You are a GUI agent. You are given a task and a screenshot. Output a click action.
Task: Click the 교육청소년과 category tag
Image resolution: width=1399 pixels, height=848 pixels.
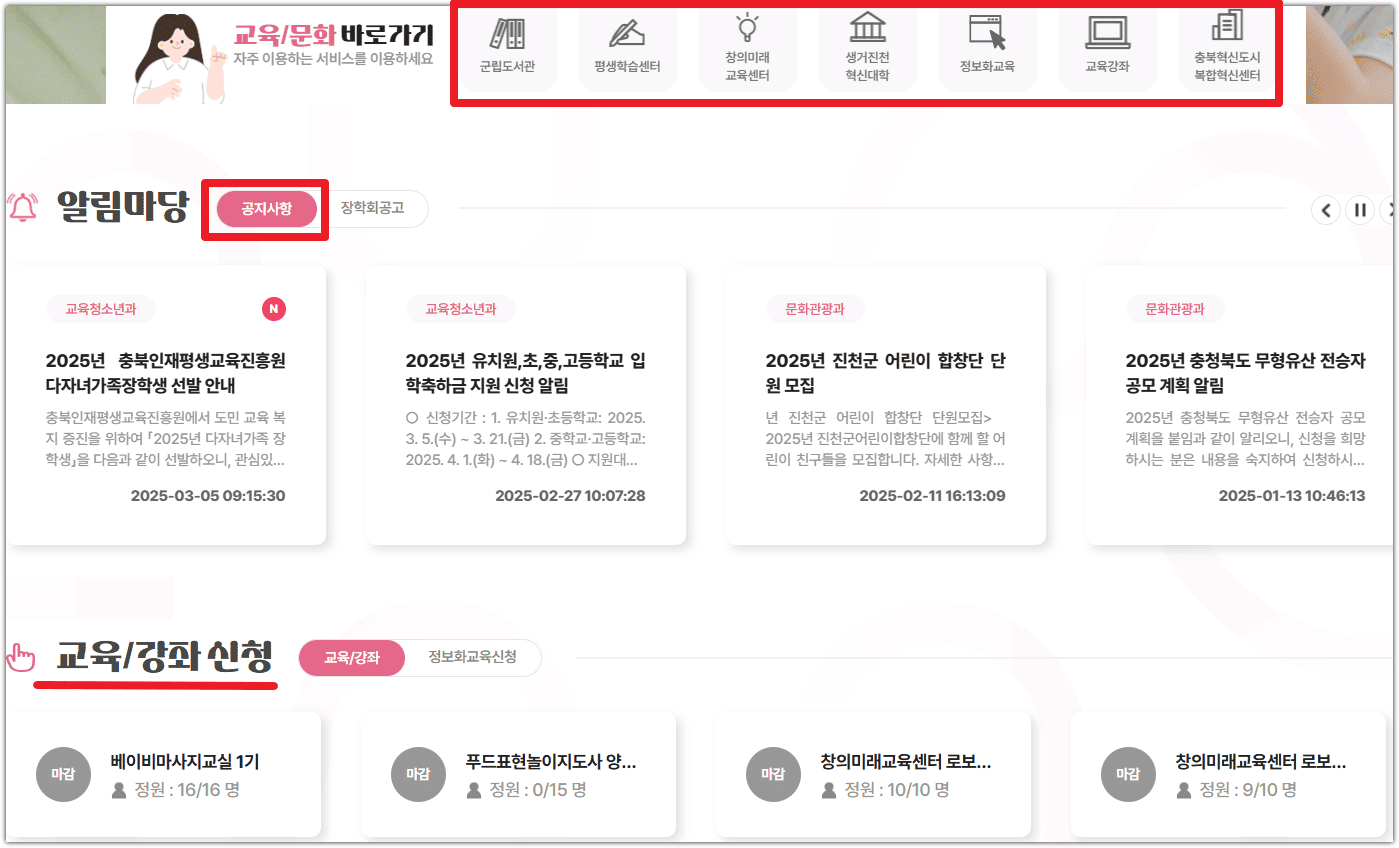(x=100, y=310)
